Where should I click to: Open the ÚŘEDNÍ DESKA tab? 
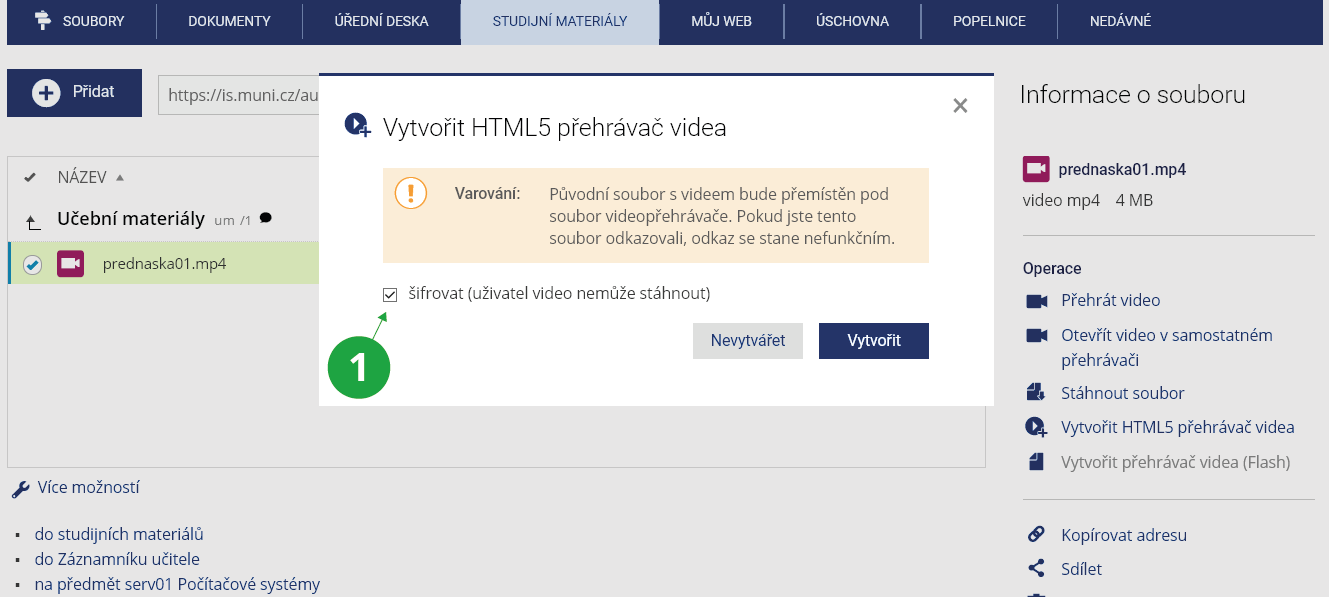click(381, 21)
